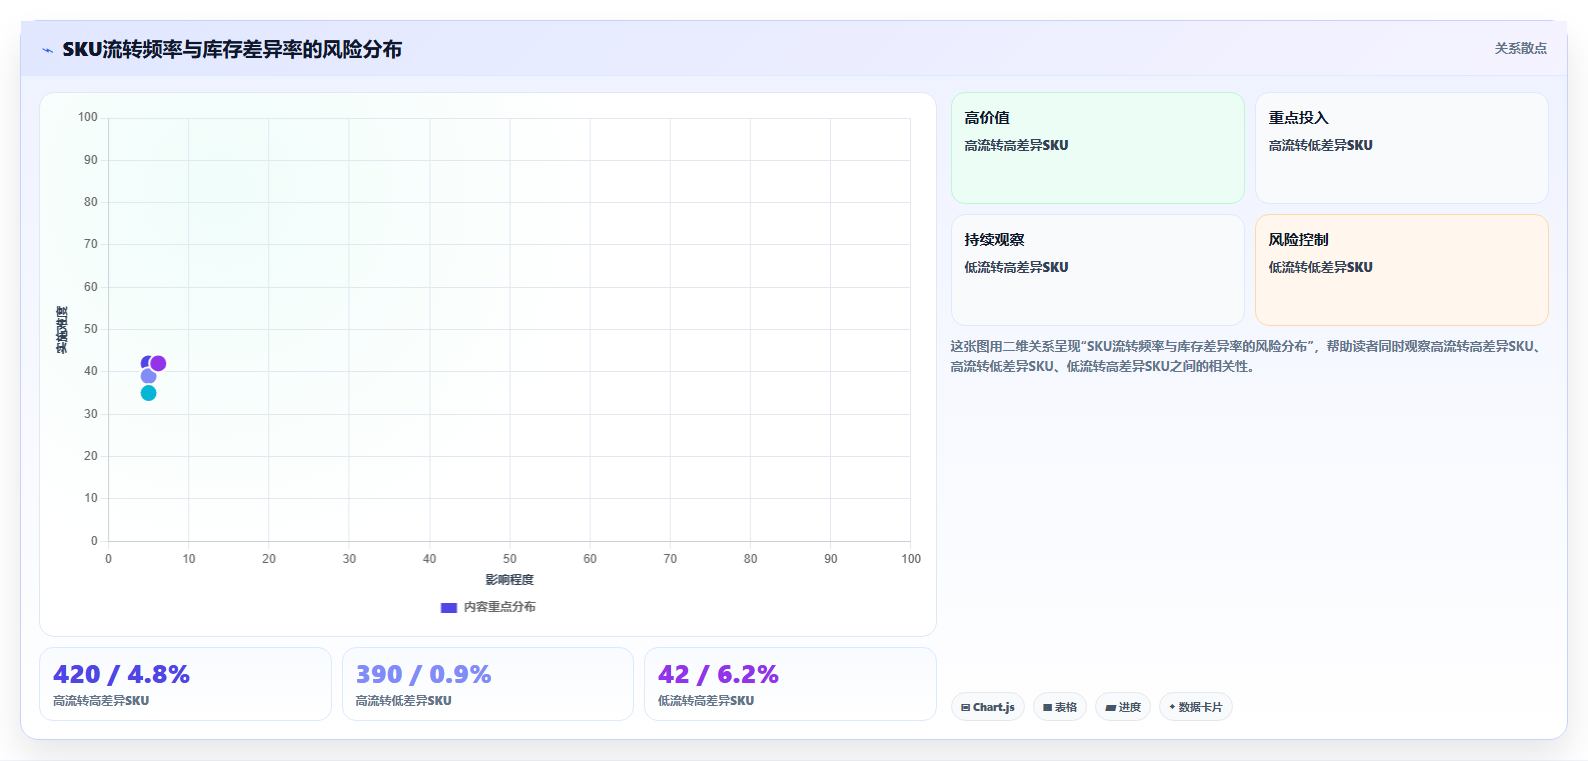The width and height of the screenshot is (1588, 761).
Task: Click the 高流转高差异SKU subtitle in 高价值 card
Action: click(1016, 145)
